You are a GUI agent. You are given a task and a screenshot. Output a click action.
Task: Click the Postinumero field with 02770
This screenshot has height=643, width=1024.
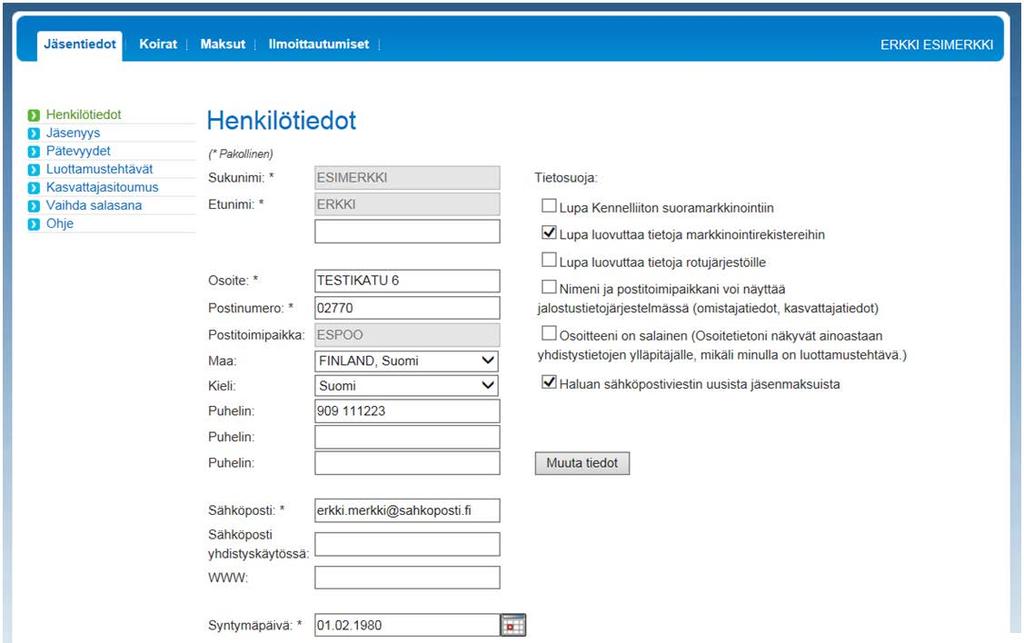[x=408, y=308]
